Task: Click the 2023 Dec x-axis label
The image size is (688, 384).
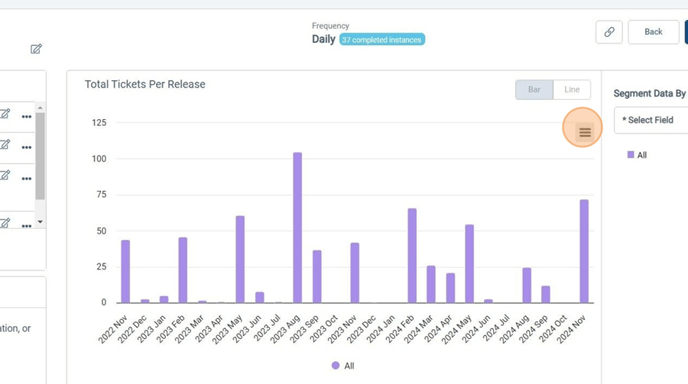Action: pos(361,329)
